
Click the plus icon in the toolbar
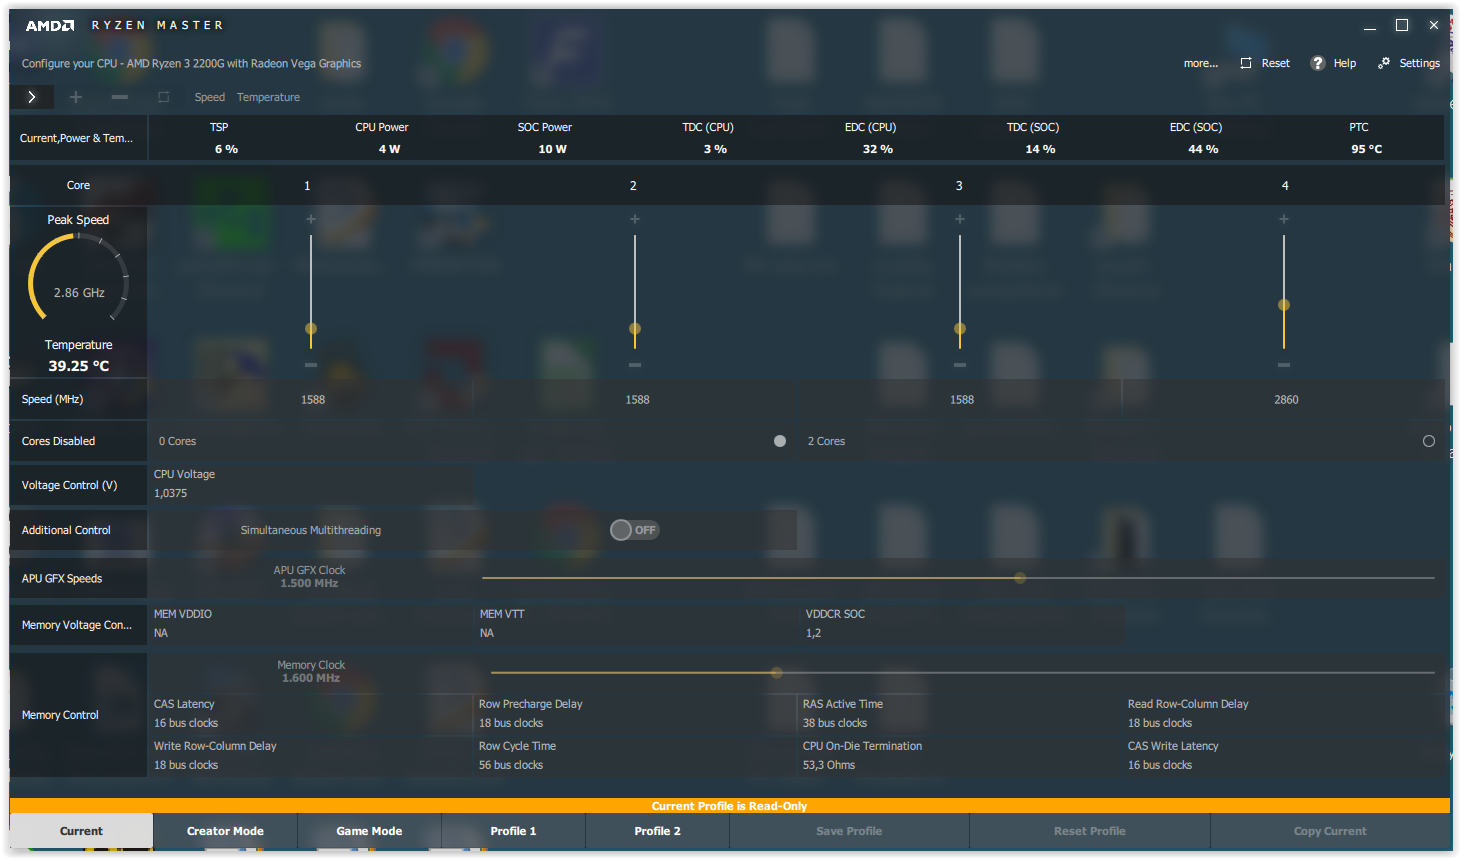pyautogui.click(x=76, y=97)
